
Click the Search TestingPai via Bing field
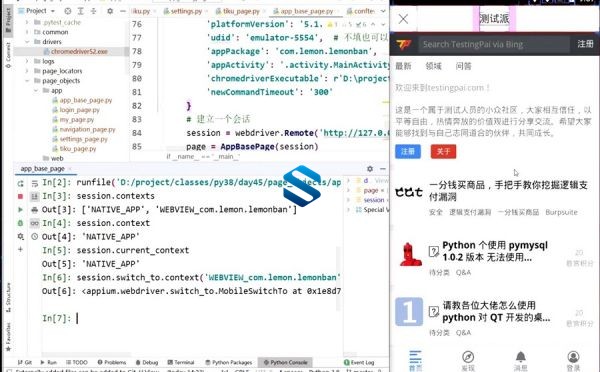[x=493, y=44]
